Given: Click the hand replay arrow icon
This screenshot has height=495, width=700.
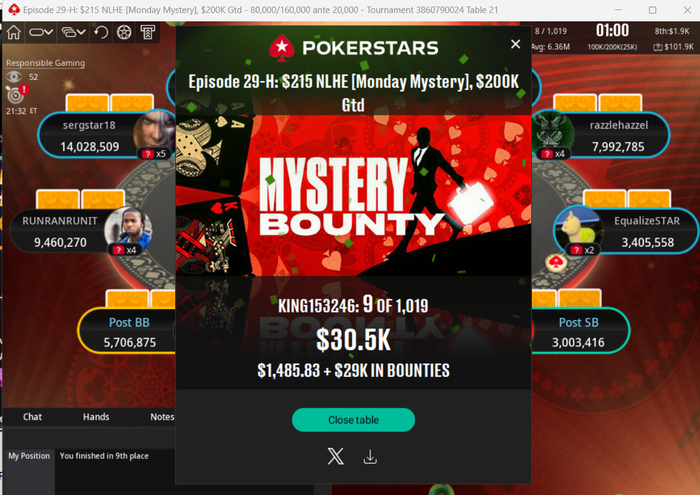Looking at the screenshot, I should 101,32.
